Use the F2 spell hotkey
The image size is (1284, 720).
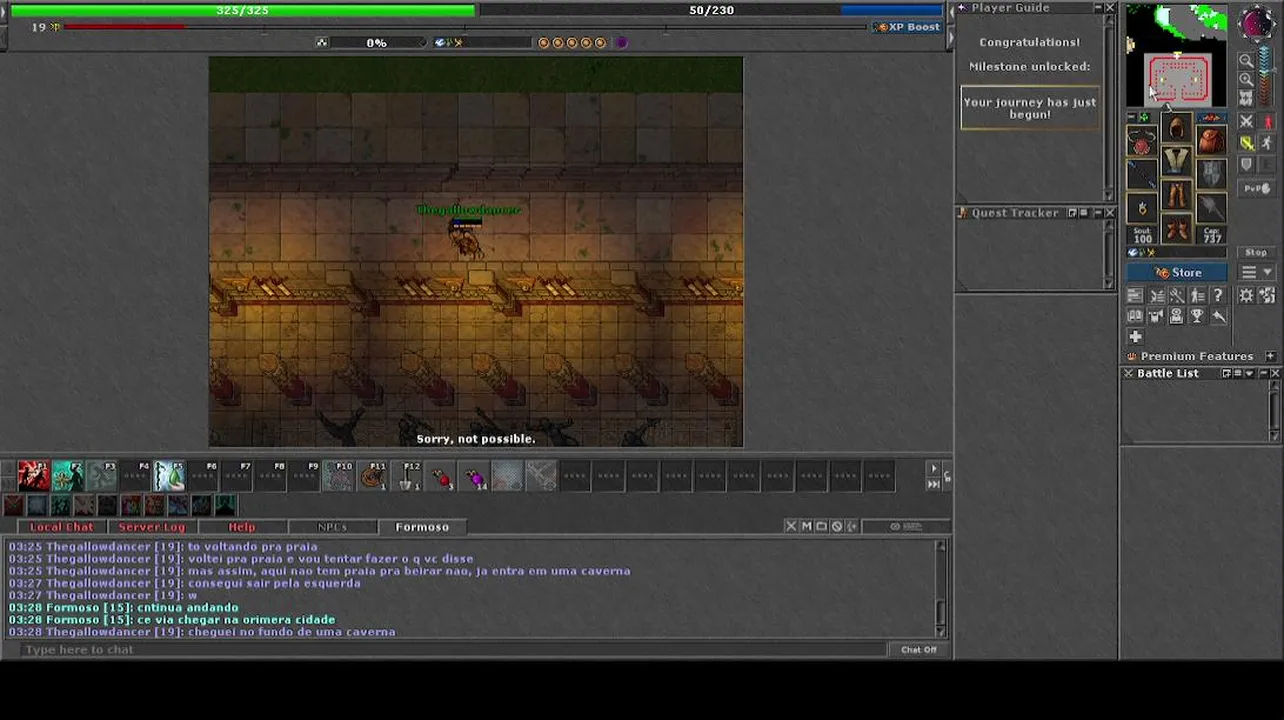[67, 475]
